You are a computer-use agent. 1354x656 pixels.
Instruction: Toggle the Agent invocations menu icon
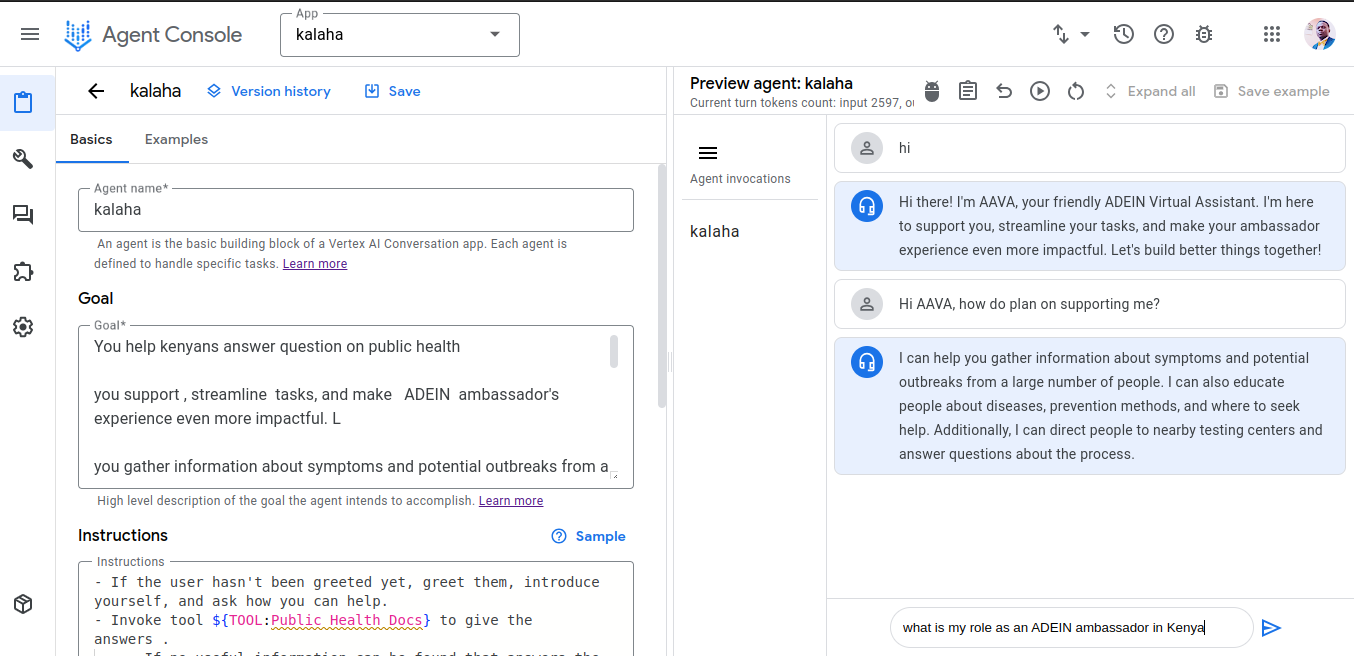(708, 153)
